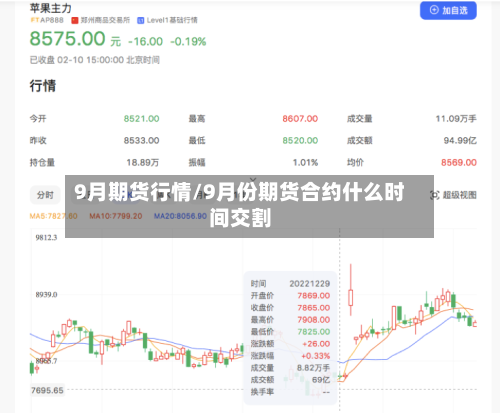Click the 苹果主力 contract title
The width and height of the screenshot is (500, 413).
pyautogui.click(x=50, y=8)
